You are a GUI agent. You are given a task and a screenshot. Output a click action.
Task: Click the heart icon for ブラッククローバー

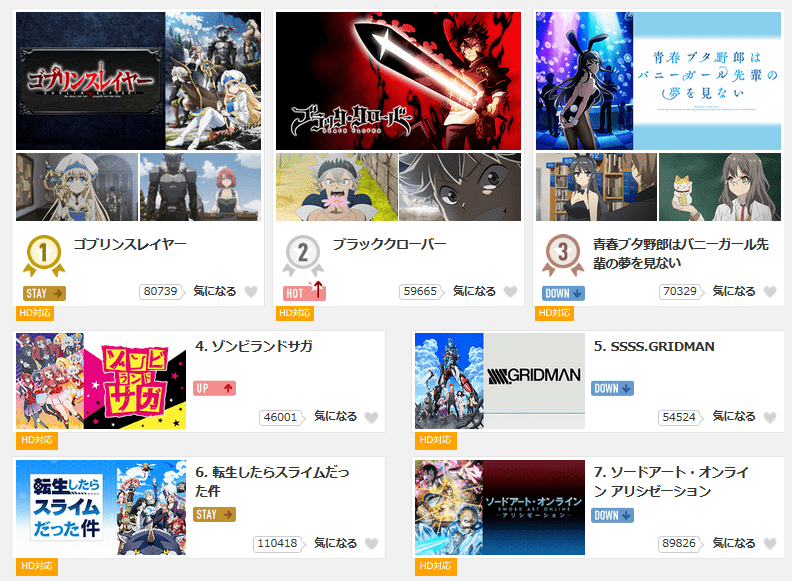511,292
